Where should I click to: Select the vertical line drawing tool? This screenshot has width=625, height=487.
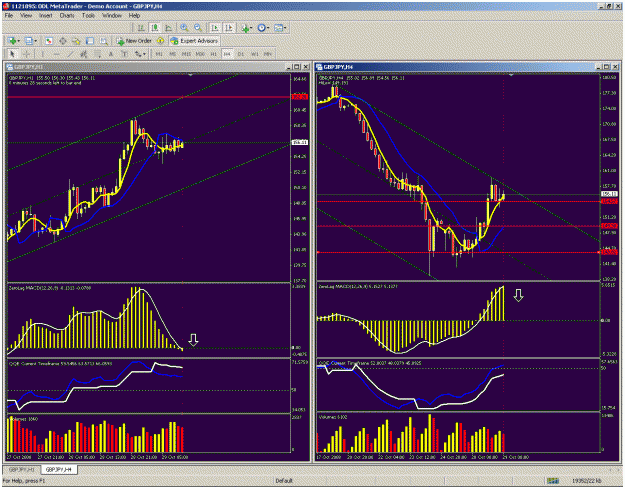[42, 54]
